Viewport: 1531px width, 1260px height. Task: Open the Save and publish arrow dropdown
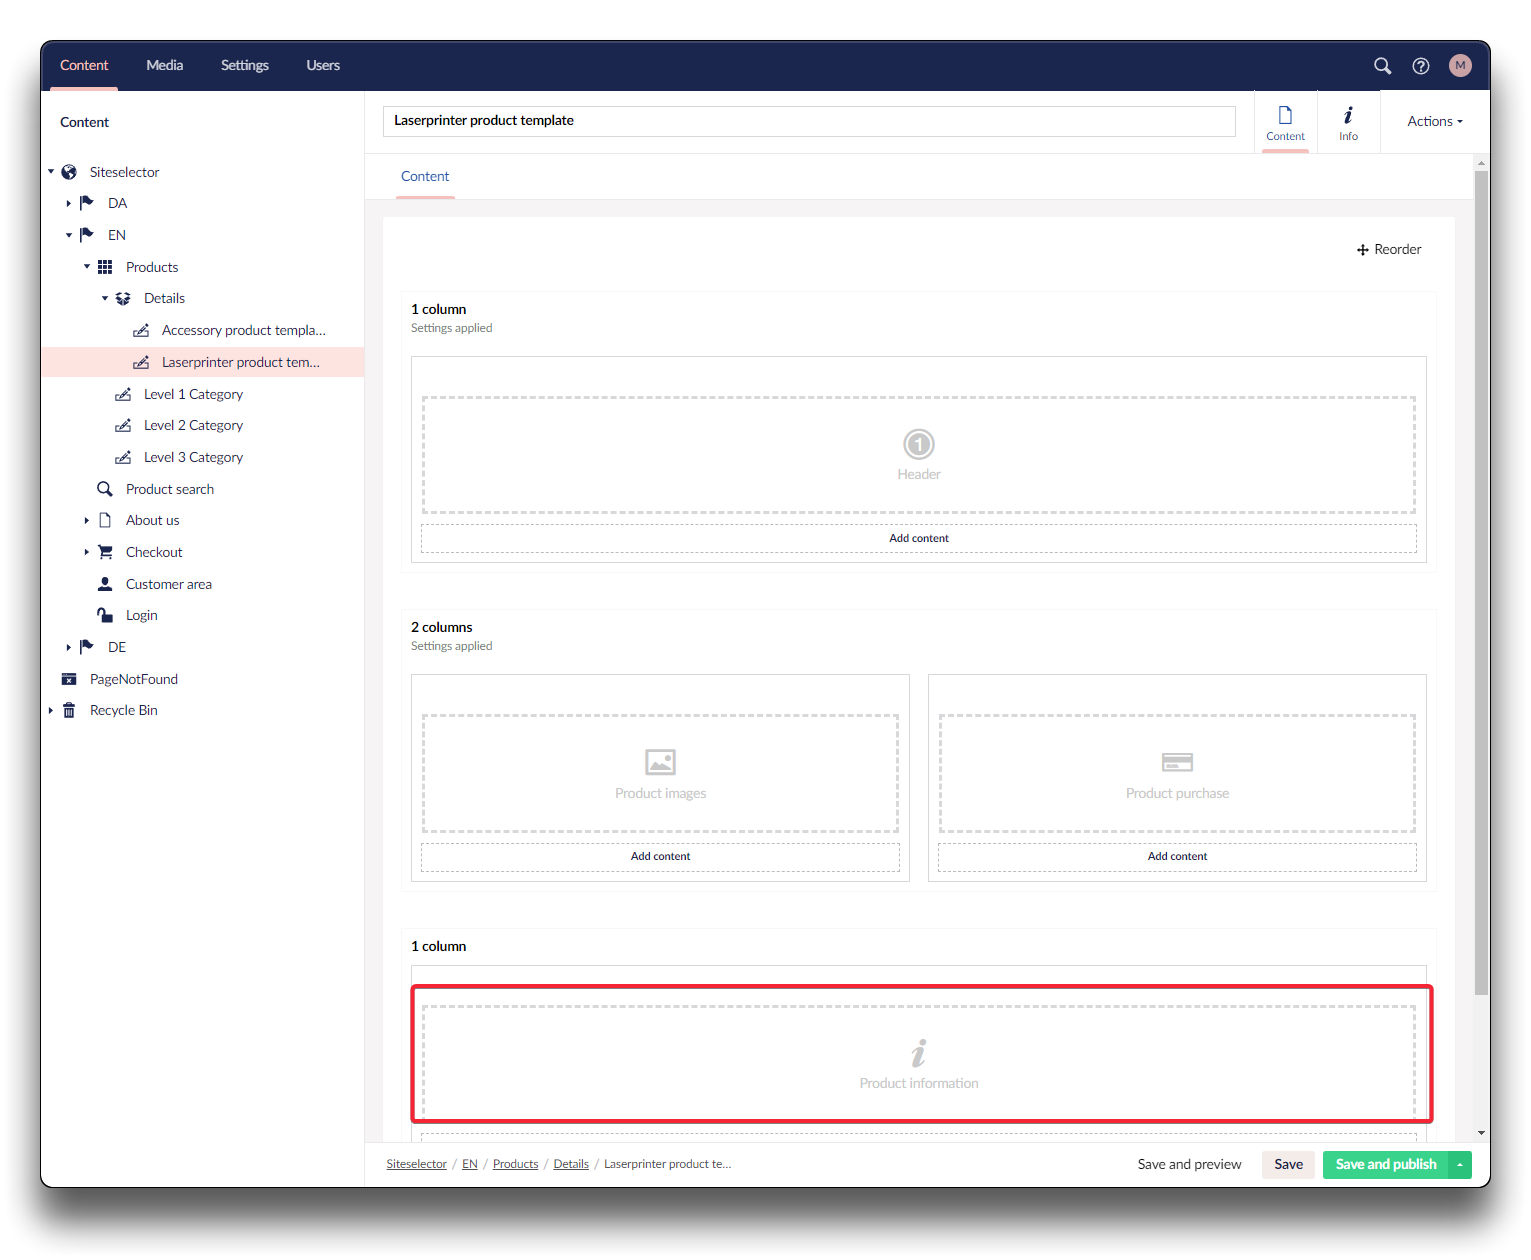(x=1460, y=1165)
